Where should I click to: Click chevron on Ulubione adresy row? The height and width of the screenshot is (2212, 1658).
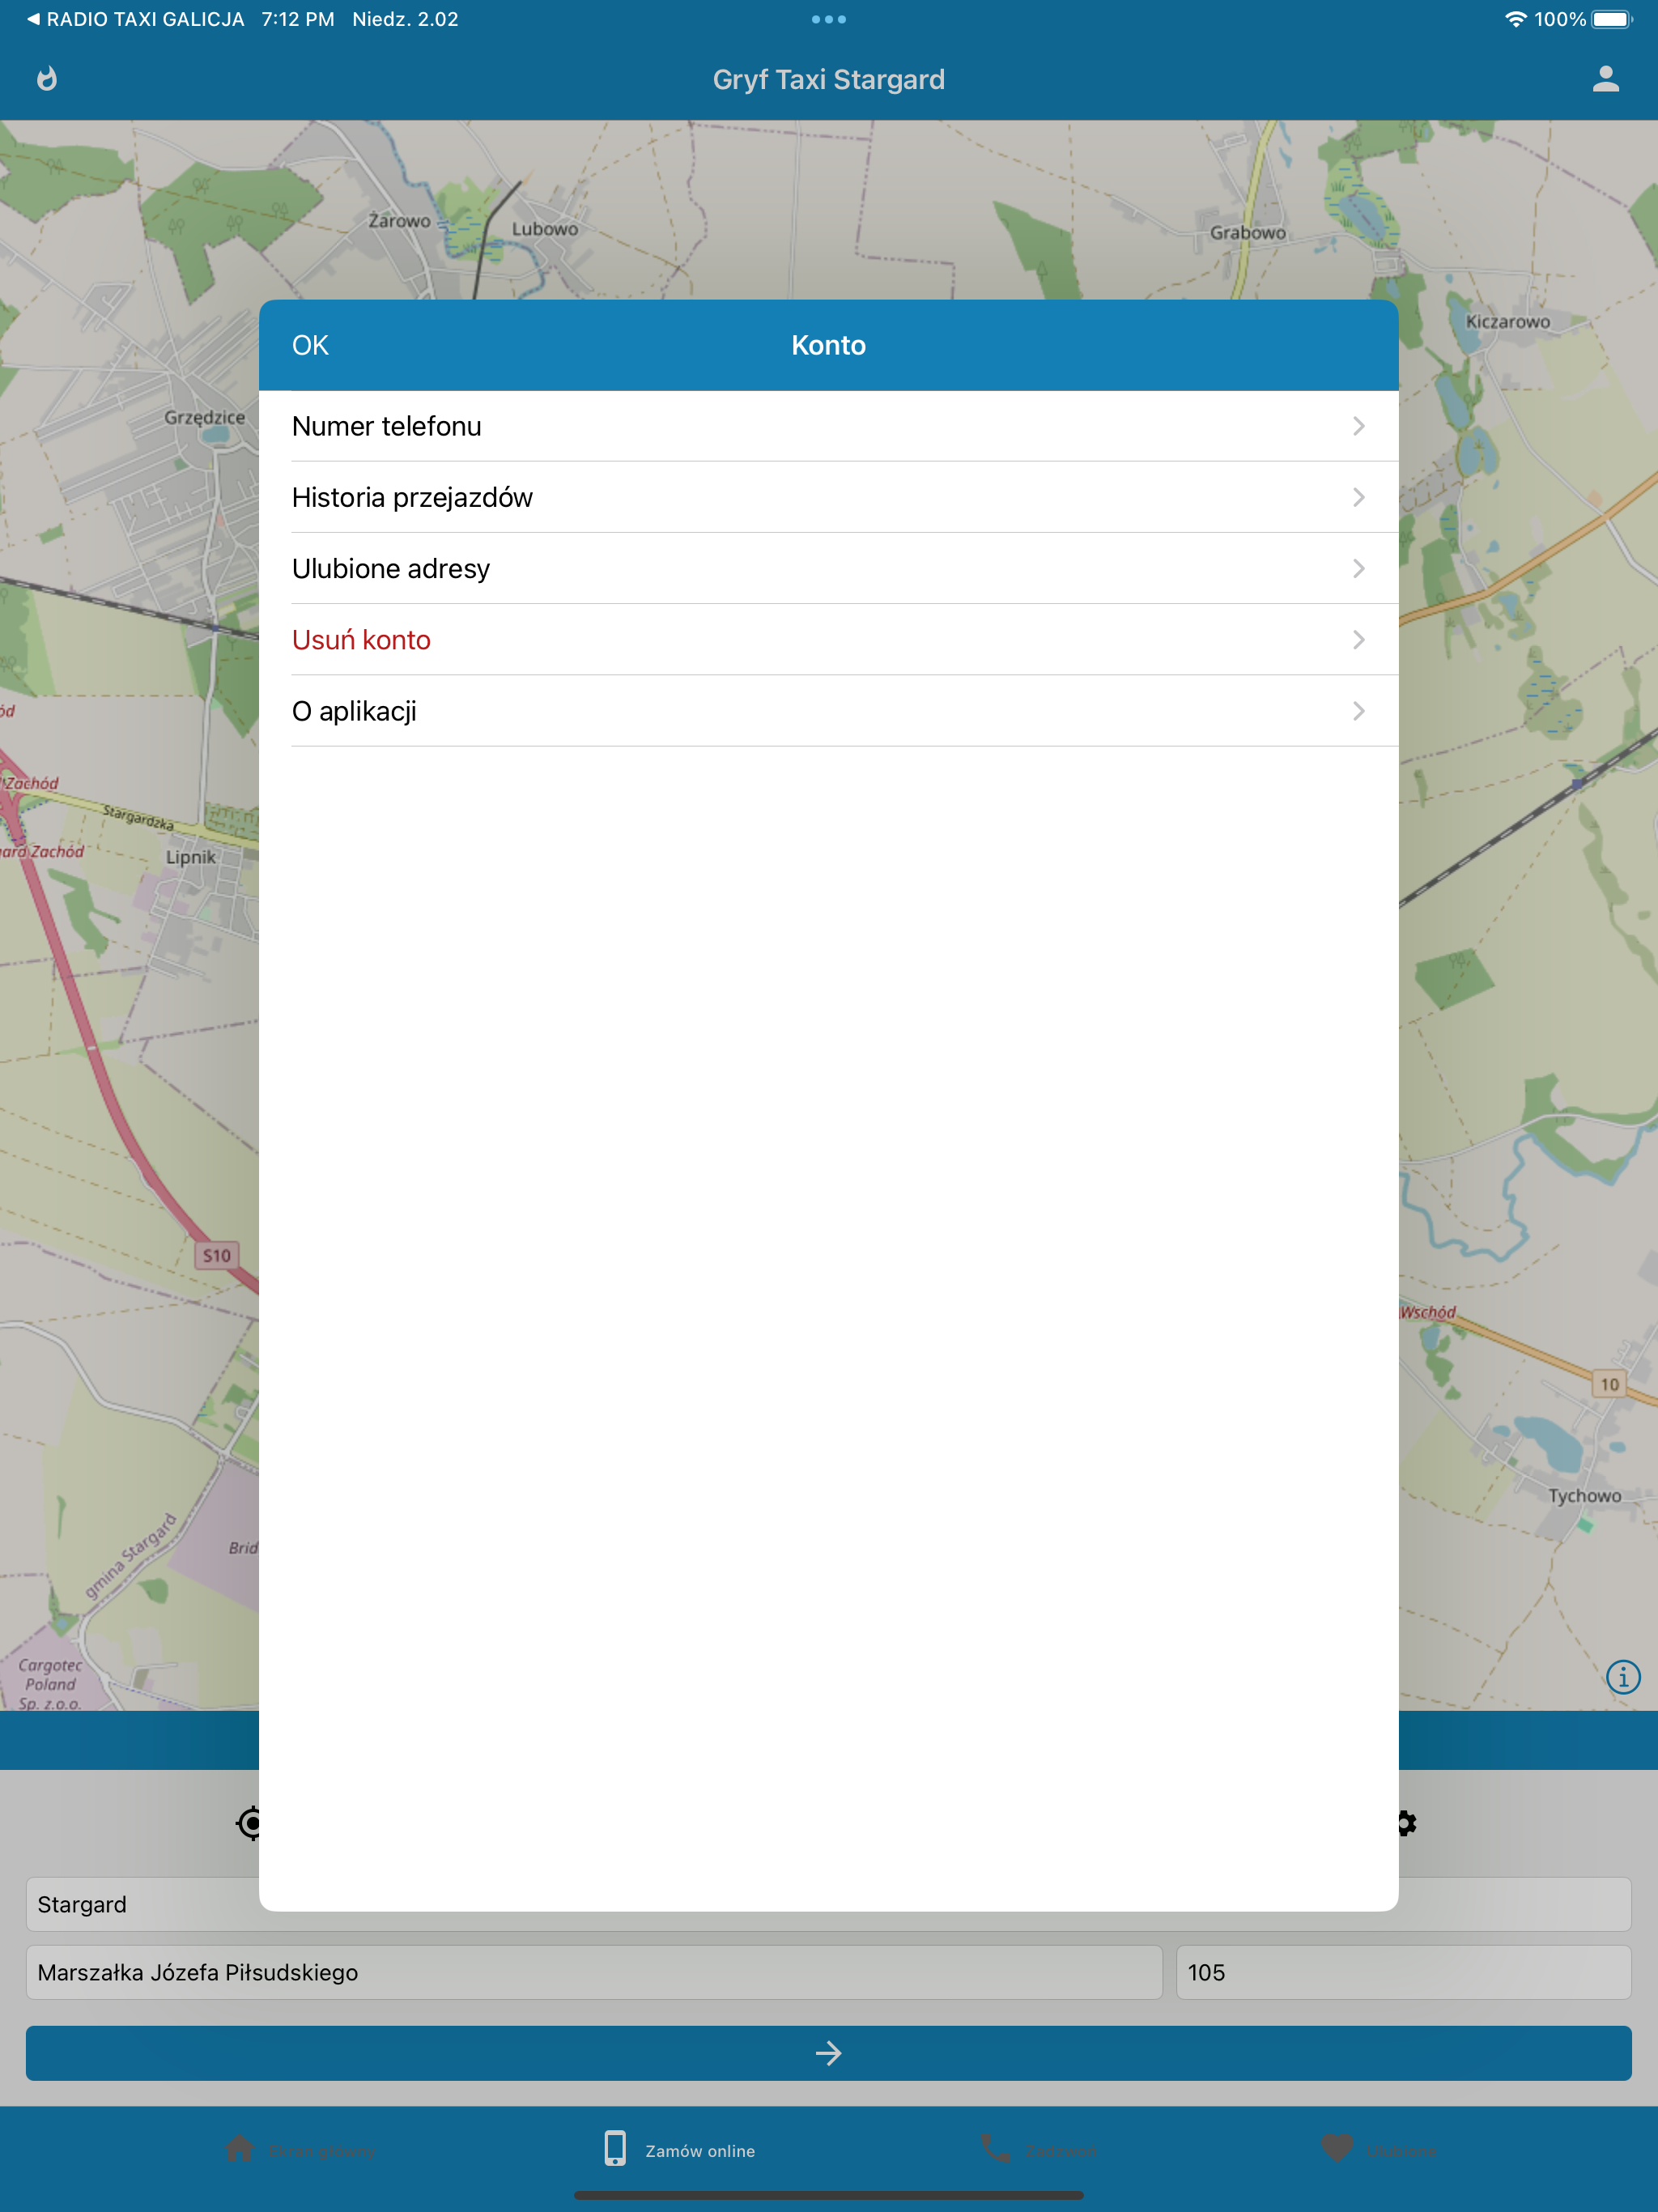[1358, 568]
